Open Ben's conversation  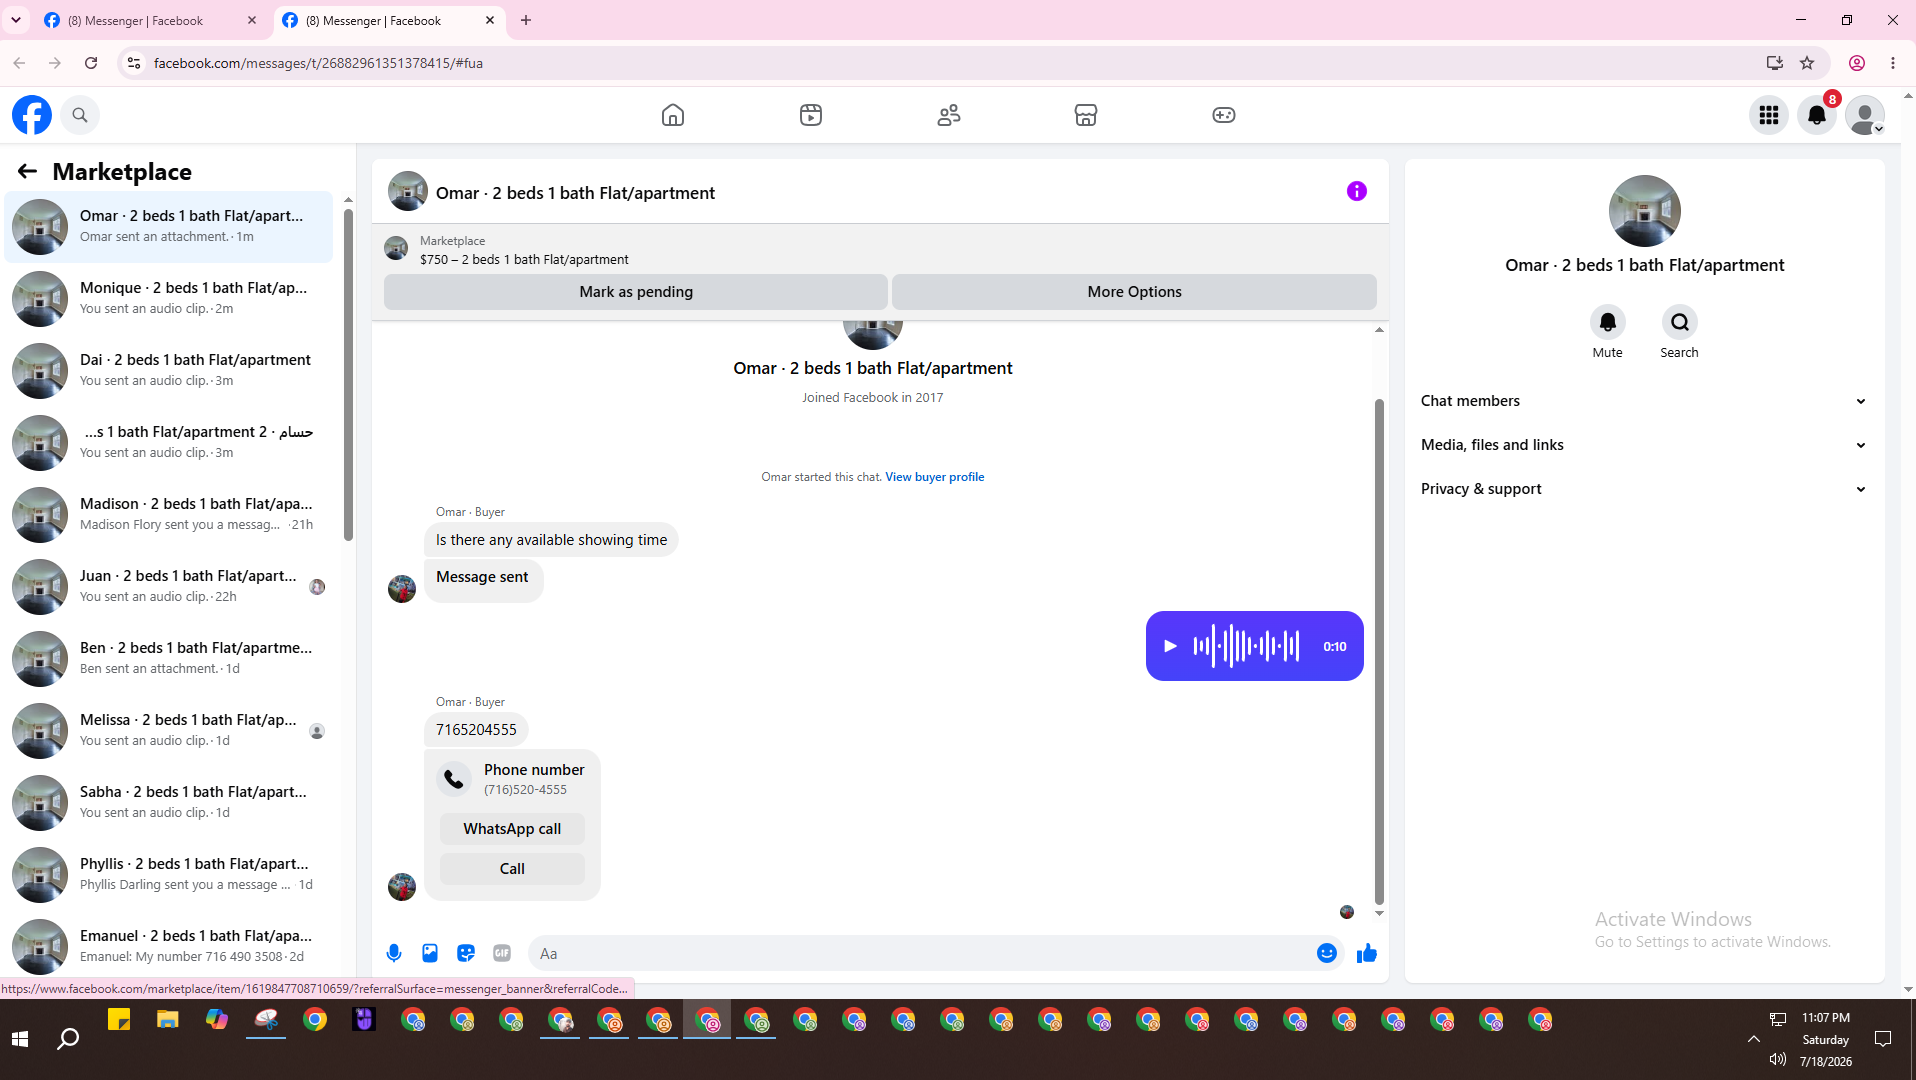(x=169, y=659)
